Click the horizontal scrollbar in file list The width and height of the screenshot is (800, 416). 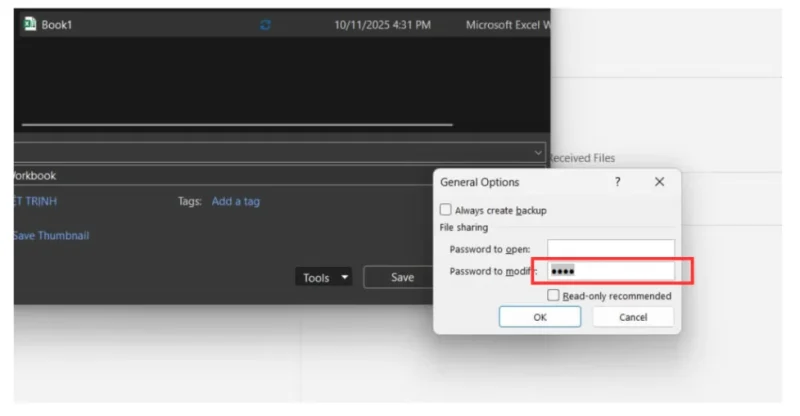237,126
